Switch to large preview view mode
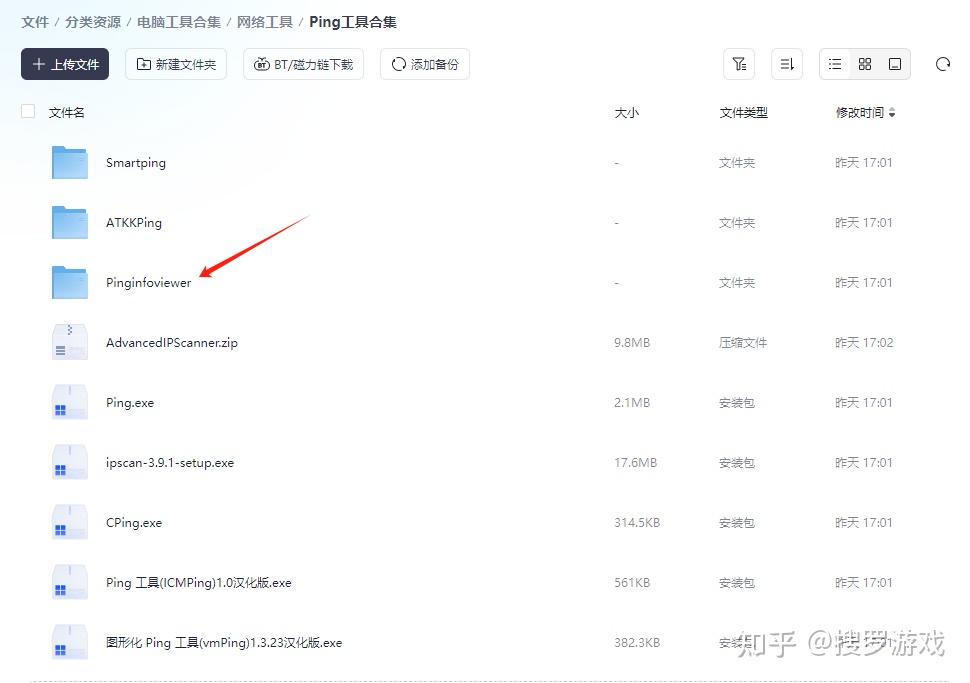 [895, 63]
